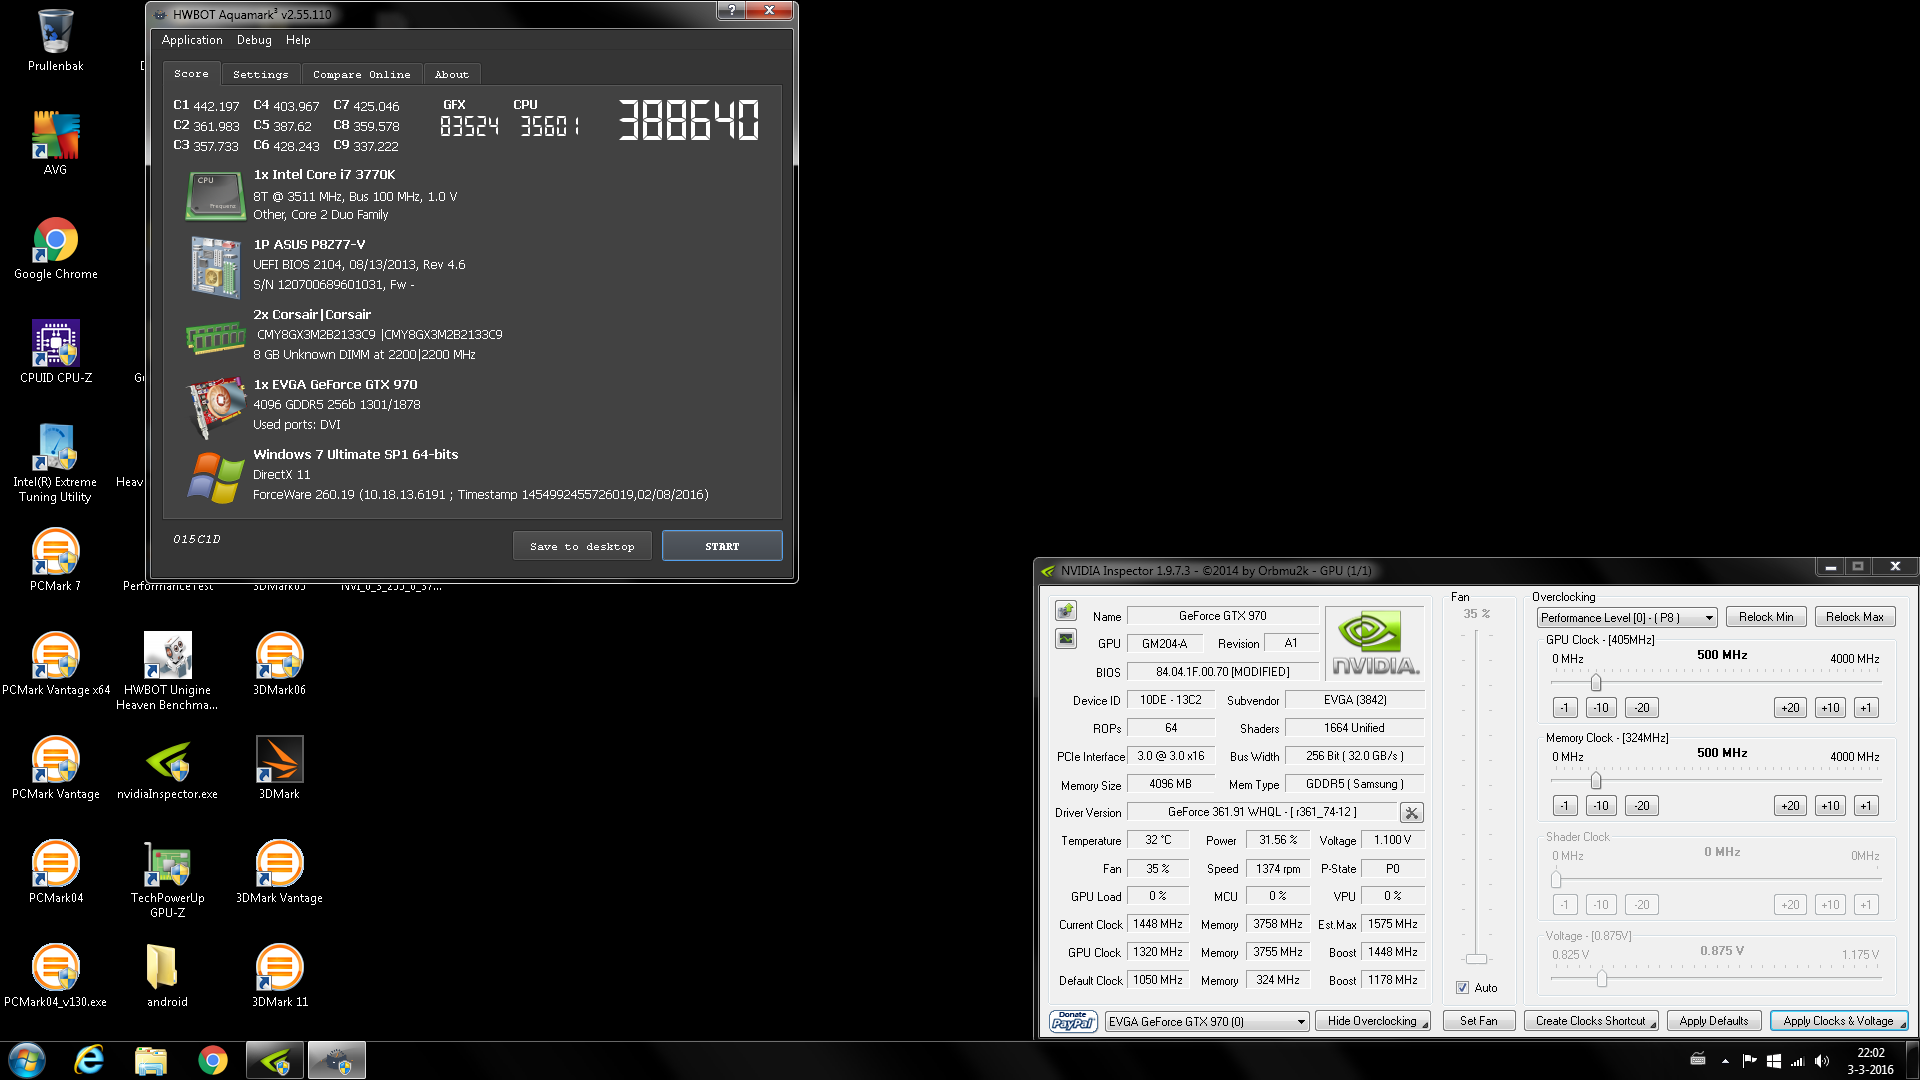Click the Set Fan button

coord(1478,1021)
